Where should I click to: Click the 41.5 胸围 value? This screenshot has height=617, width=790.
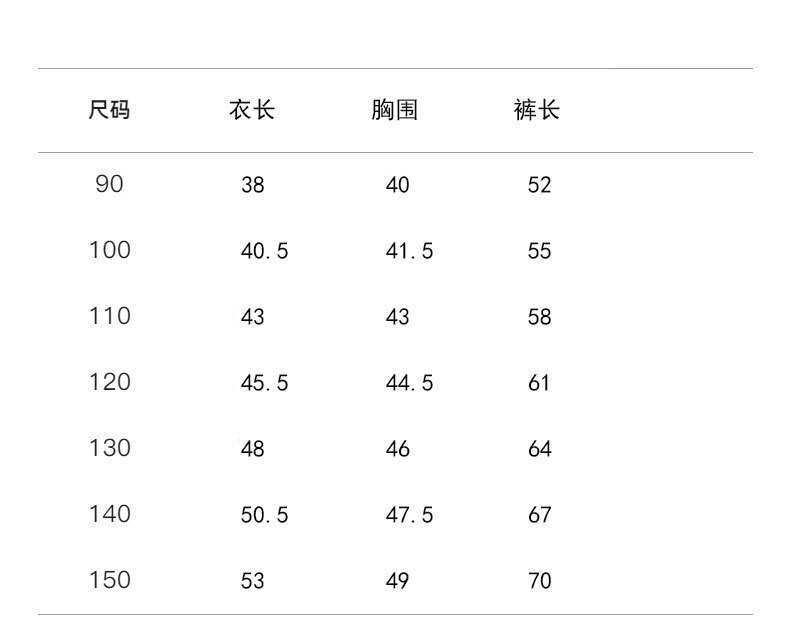click(409, 251)
